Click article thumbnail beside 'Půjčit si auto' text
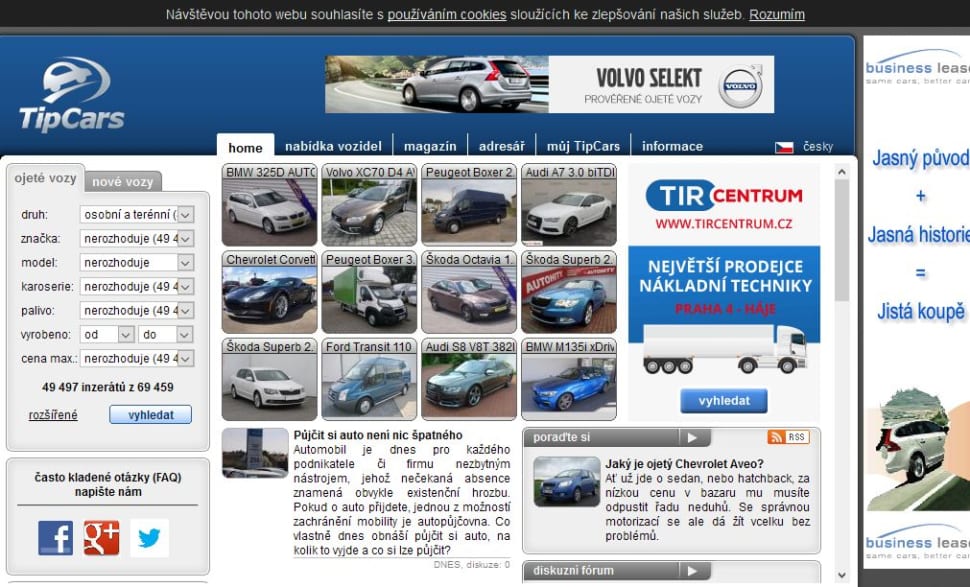The width and height of the screenshot is (970, 587). [255, 453]
